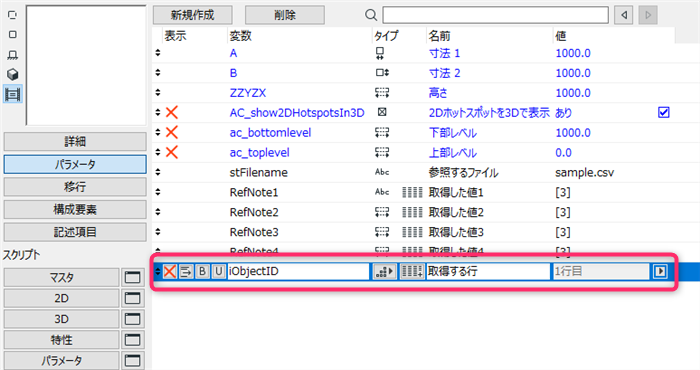
Task: Toggle hidden flag on ac_bottomlevel row
Action: [172, 133]
